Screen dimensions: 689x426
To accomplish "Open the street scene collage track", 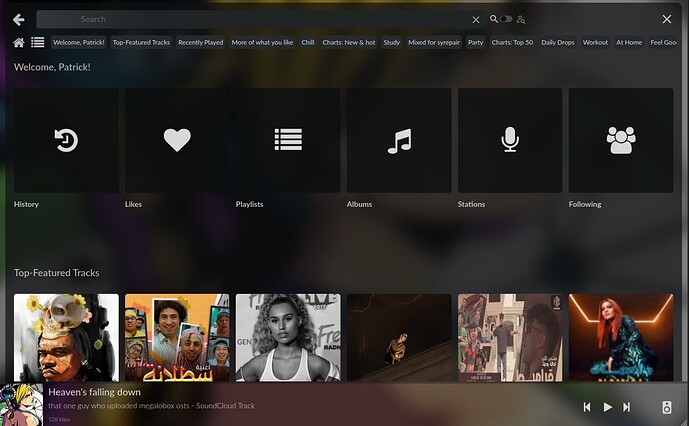I will tap(510, 337).
